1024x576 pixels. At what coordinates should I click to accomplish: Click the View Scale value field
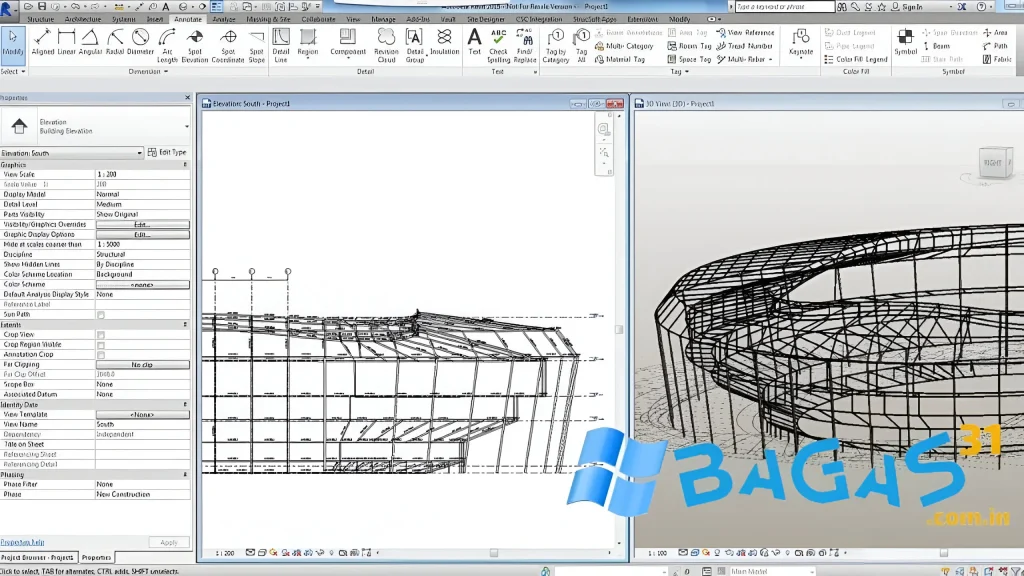point(142,175)
